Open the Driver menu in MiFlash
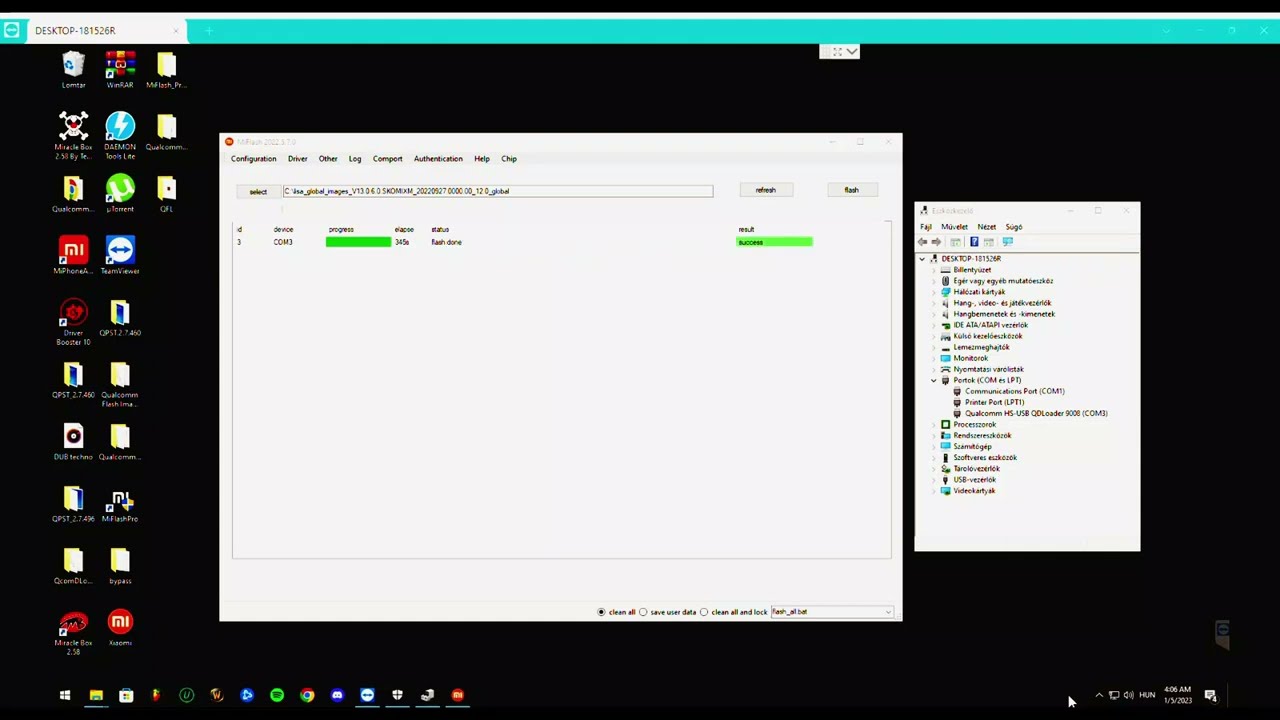This screenshot has height=720, width=1280. coord(297,159)
